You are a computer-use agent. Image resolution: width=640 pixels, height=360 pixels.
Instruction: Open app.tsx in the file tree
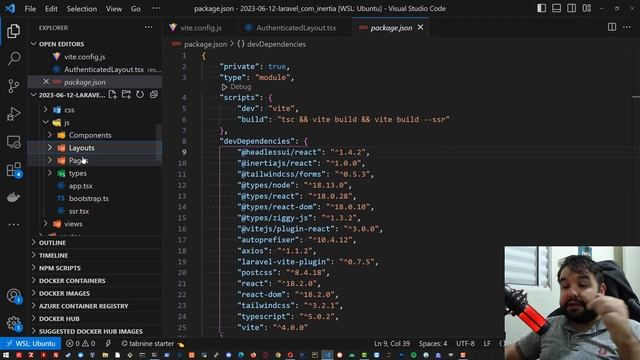coord(95,186)
